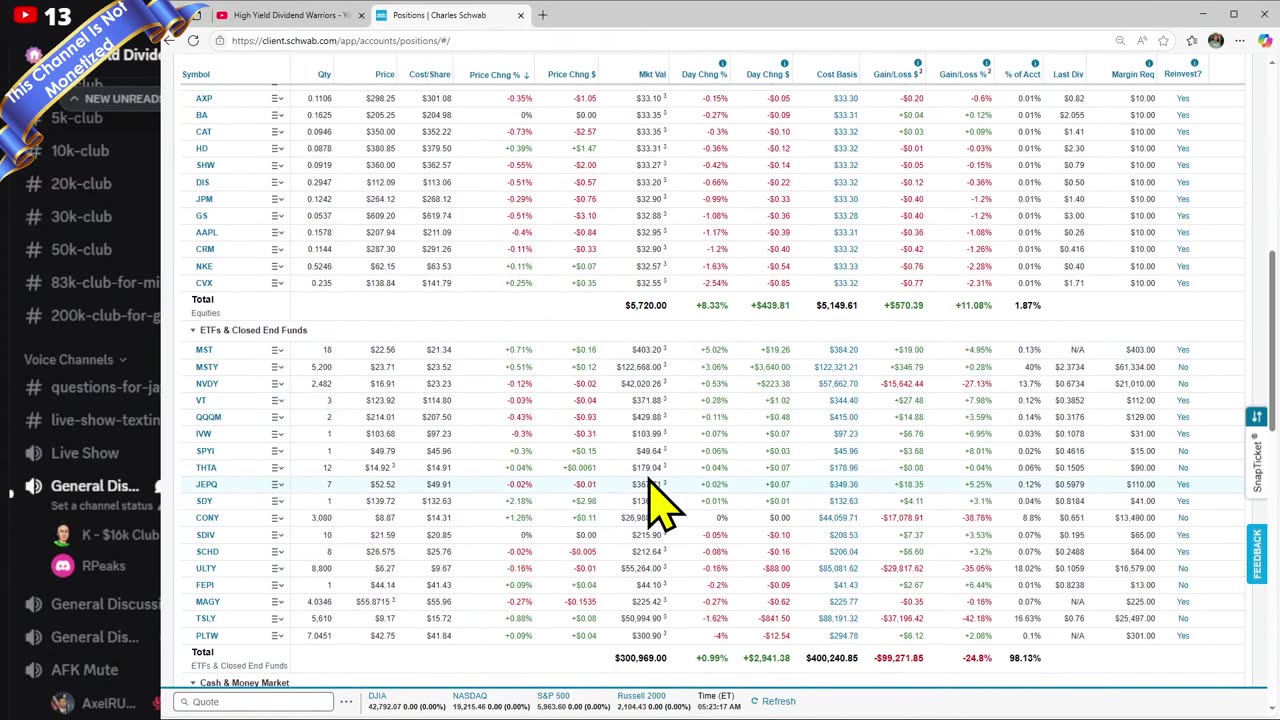Image resolution: width=1280 pixels, height=720 pixels.
Task: Focus the browser address bar URL
Action: tap(341, 41)
